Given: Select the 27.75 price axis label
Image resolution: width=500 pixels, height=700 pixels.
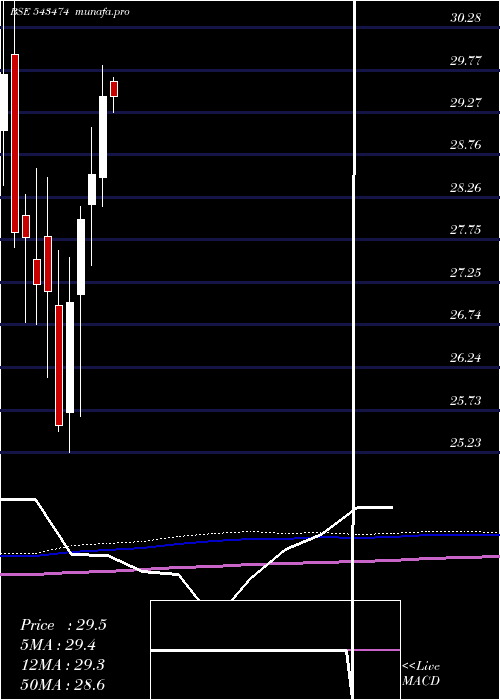Looking at the screenshot, I should coord(466,230).
